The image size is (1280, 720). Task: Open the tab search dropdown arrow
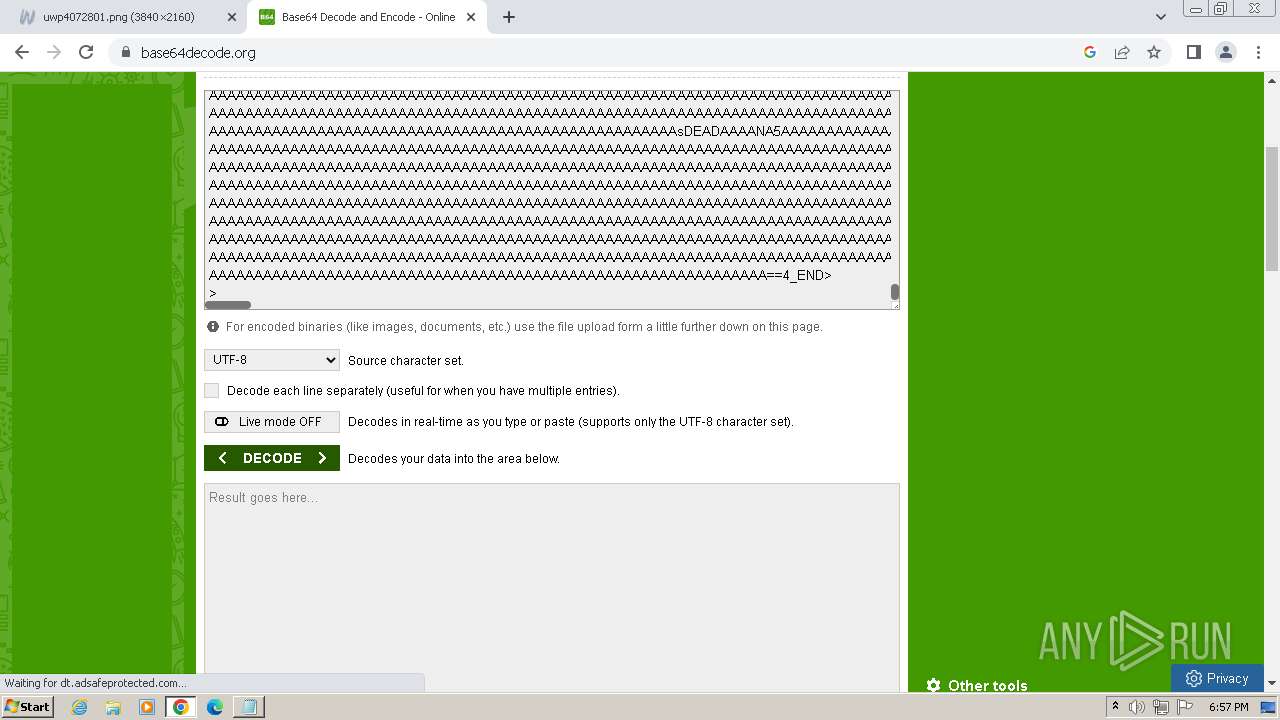pyautogui.click(x=1160, y=17)
